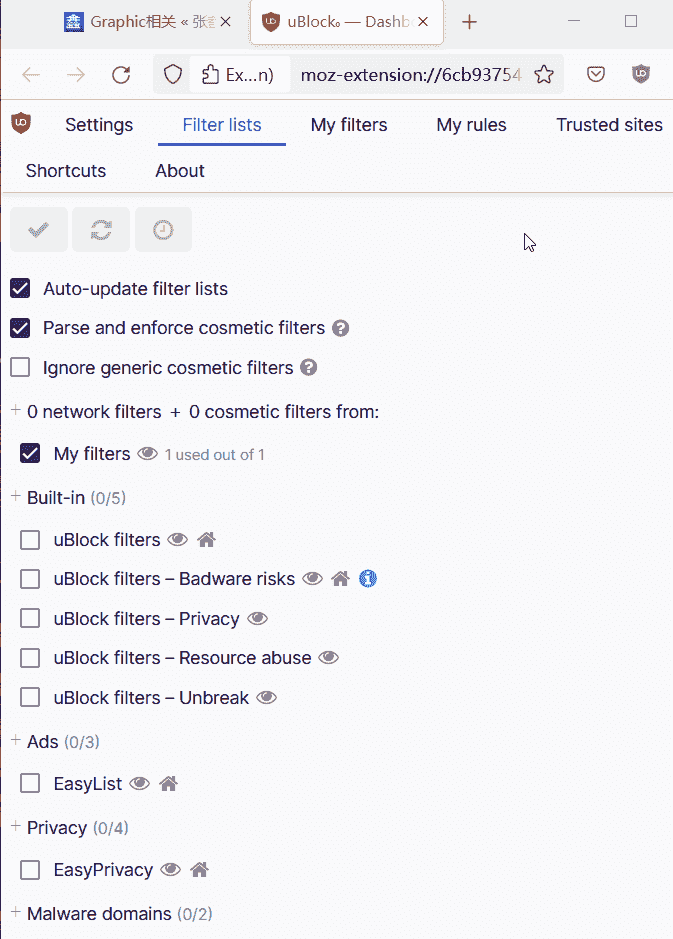This screenshot has width=673, height=939.
Task: Click the Purge all caches clock icon
Action: [x=163, y=229]
